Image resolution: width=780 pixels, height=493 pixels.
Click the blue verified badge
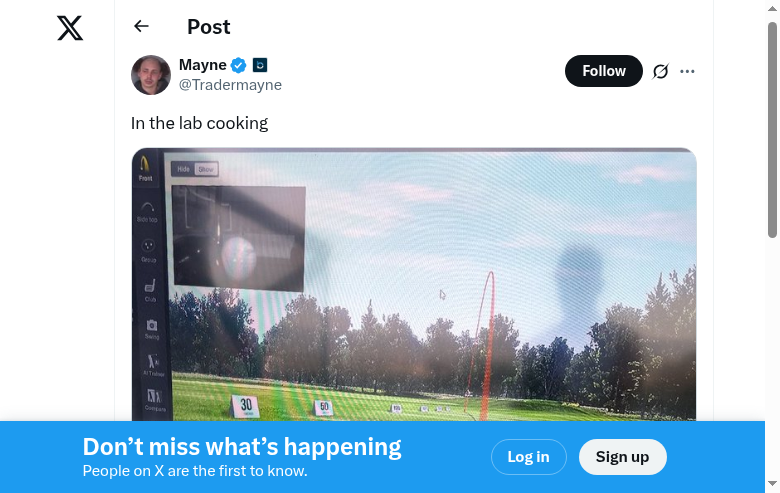pos(239,65)
